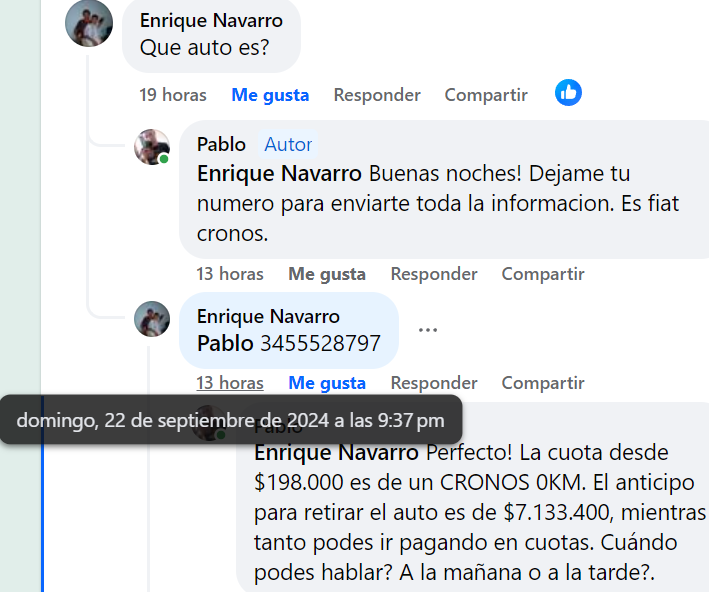
Task: Click the bold Enrique Navarro mention in the cuota reply
Action: (336, 453)
